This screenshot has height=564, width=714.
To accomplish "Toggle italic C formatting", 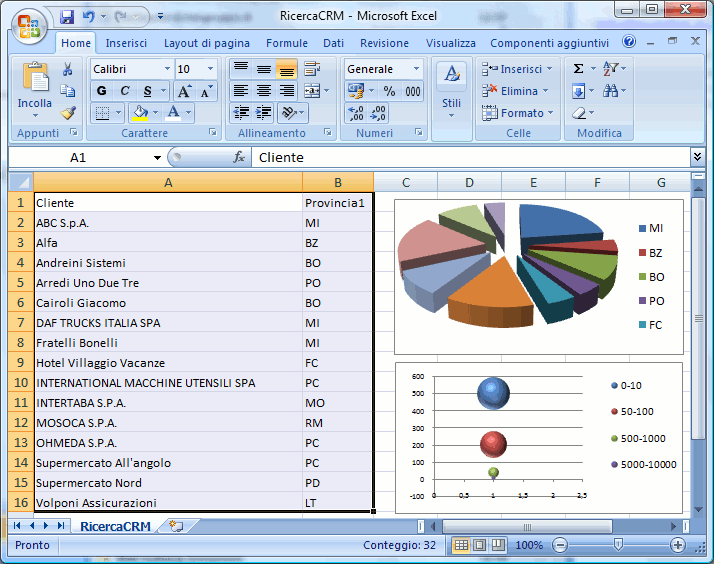I will pyautogui.click(x=125, y=91).
